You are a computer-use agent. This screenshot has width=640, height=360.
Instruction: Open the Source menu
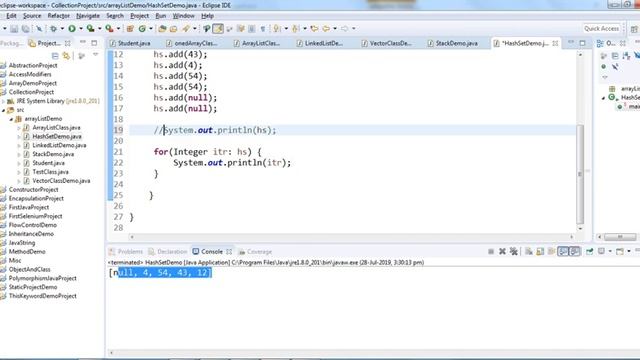pos(32,16)
